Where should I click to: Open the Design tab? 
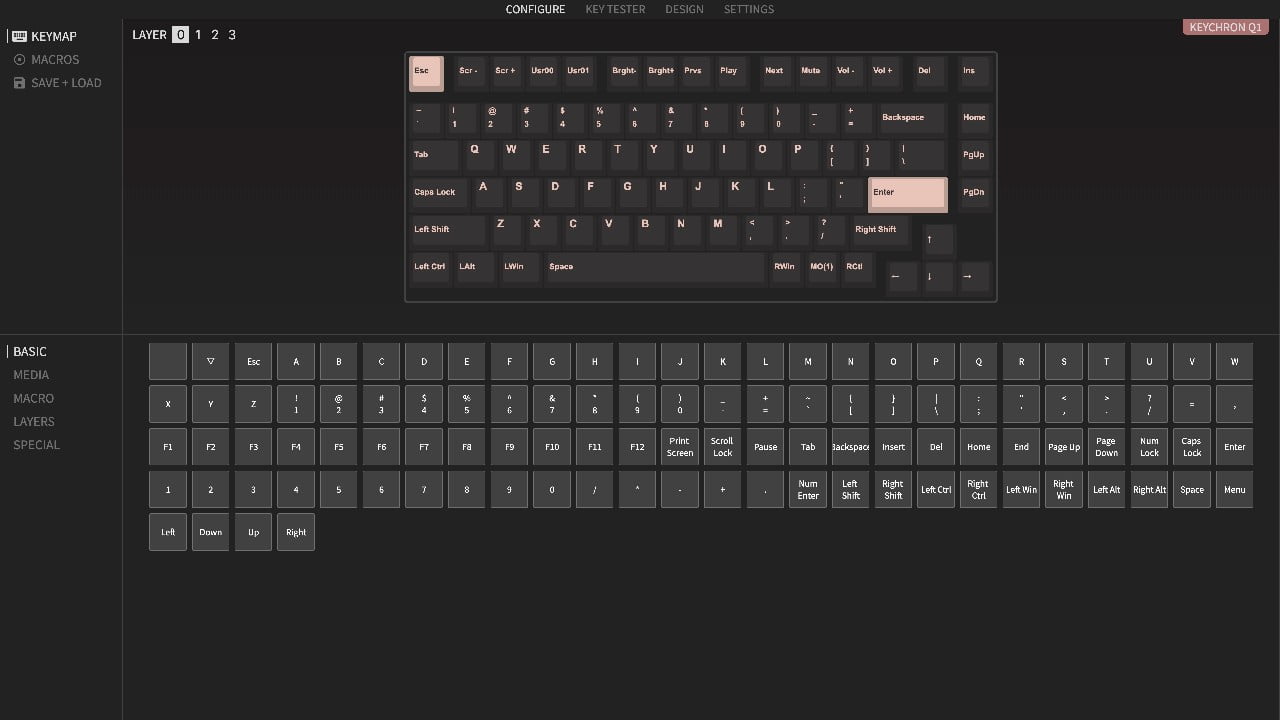click(x=684, y=9)
